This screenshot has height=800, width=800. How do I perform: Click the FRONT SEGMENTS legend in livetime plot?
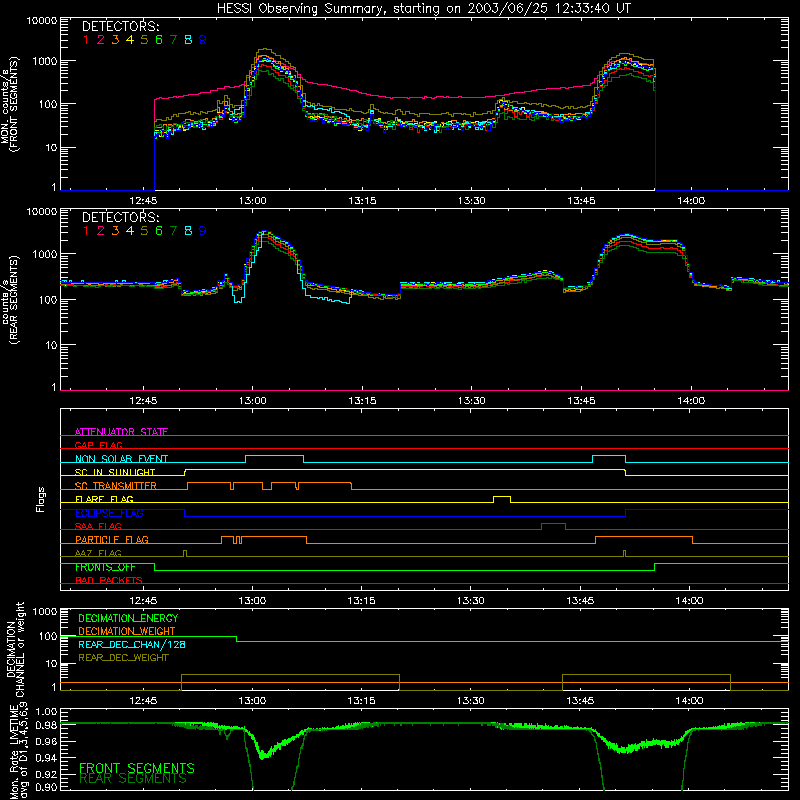[137, 768]
